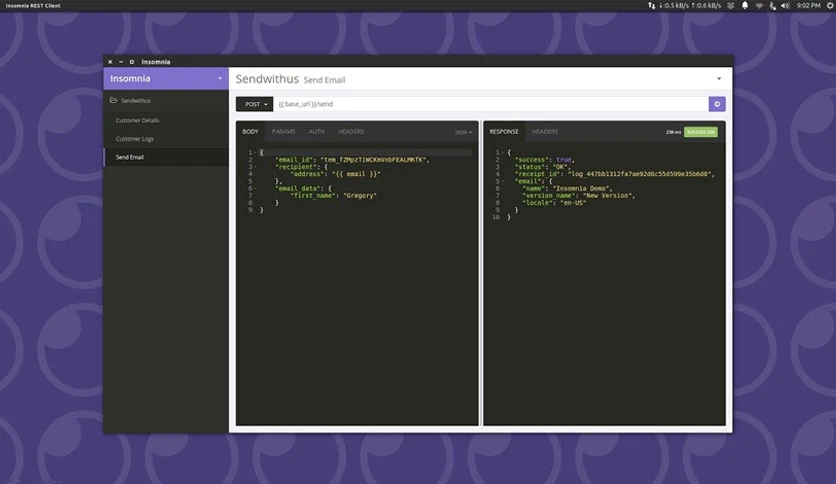Viewport: 836px width, 484px height.
Task: Open the request actions dropdown arrow
Action: 719,79
